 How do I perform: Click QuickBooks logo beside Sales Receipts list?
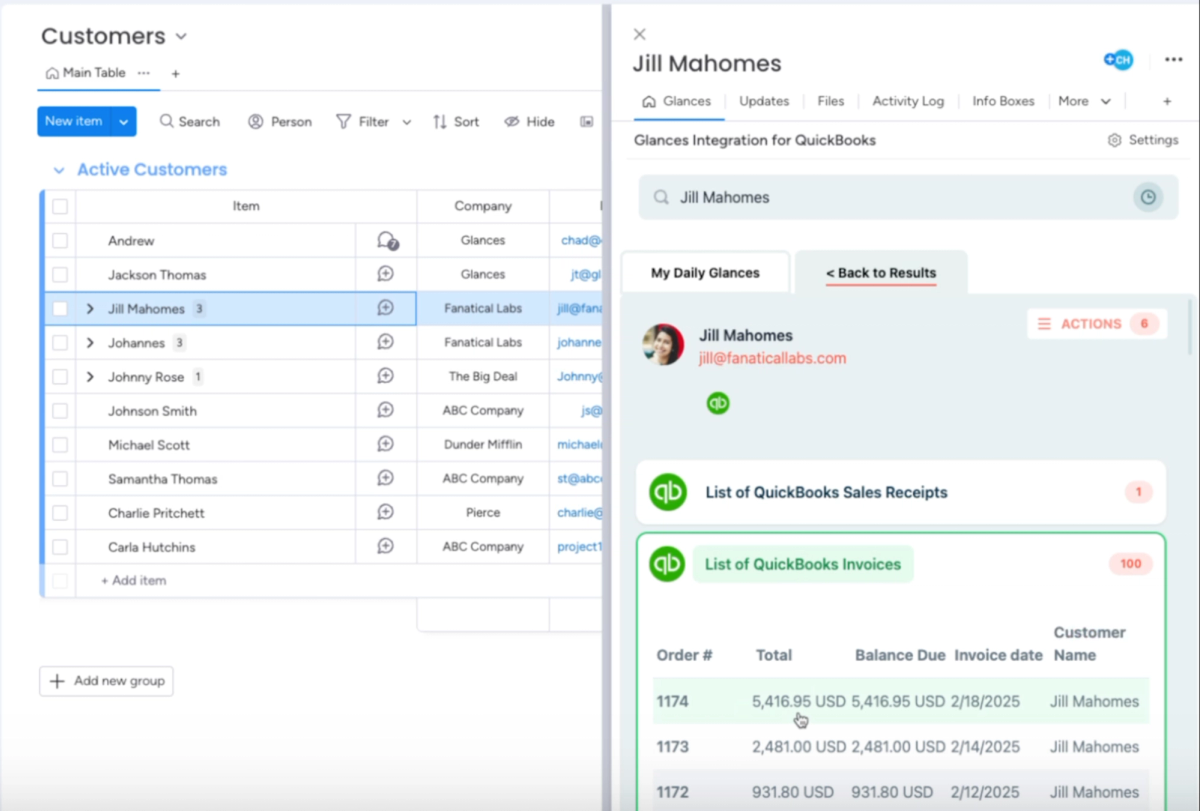point(668,492)
